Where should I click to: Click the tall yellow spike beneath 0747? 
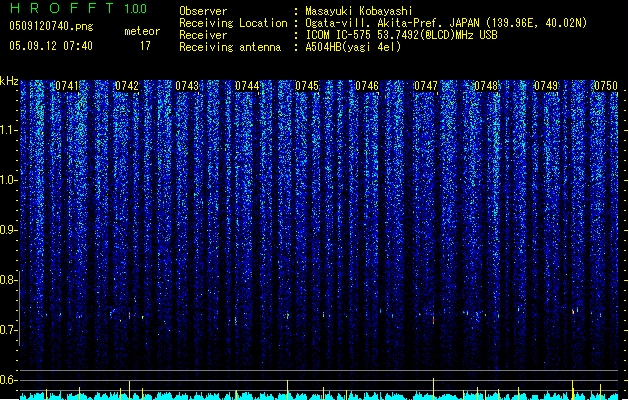(433, 388)
